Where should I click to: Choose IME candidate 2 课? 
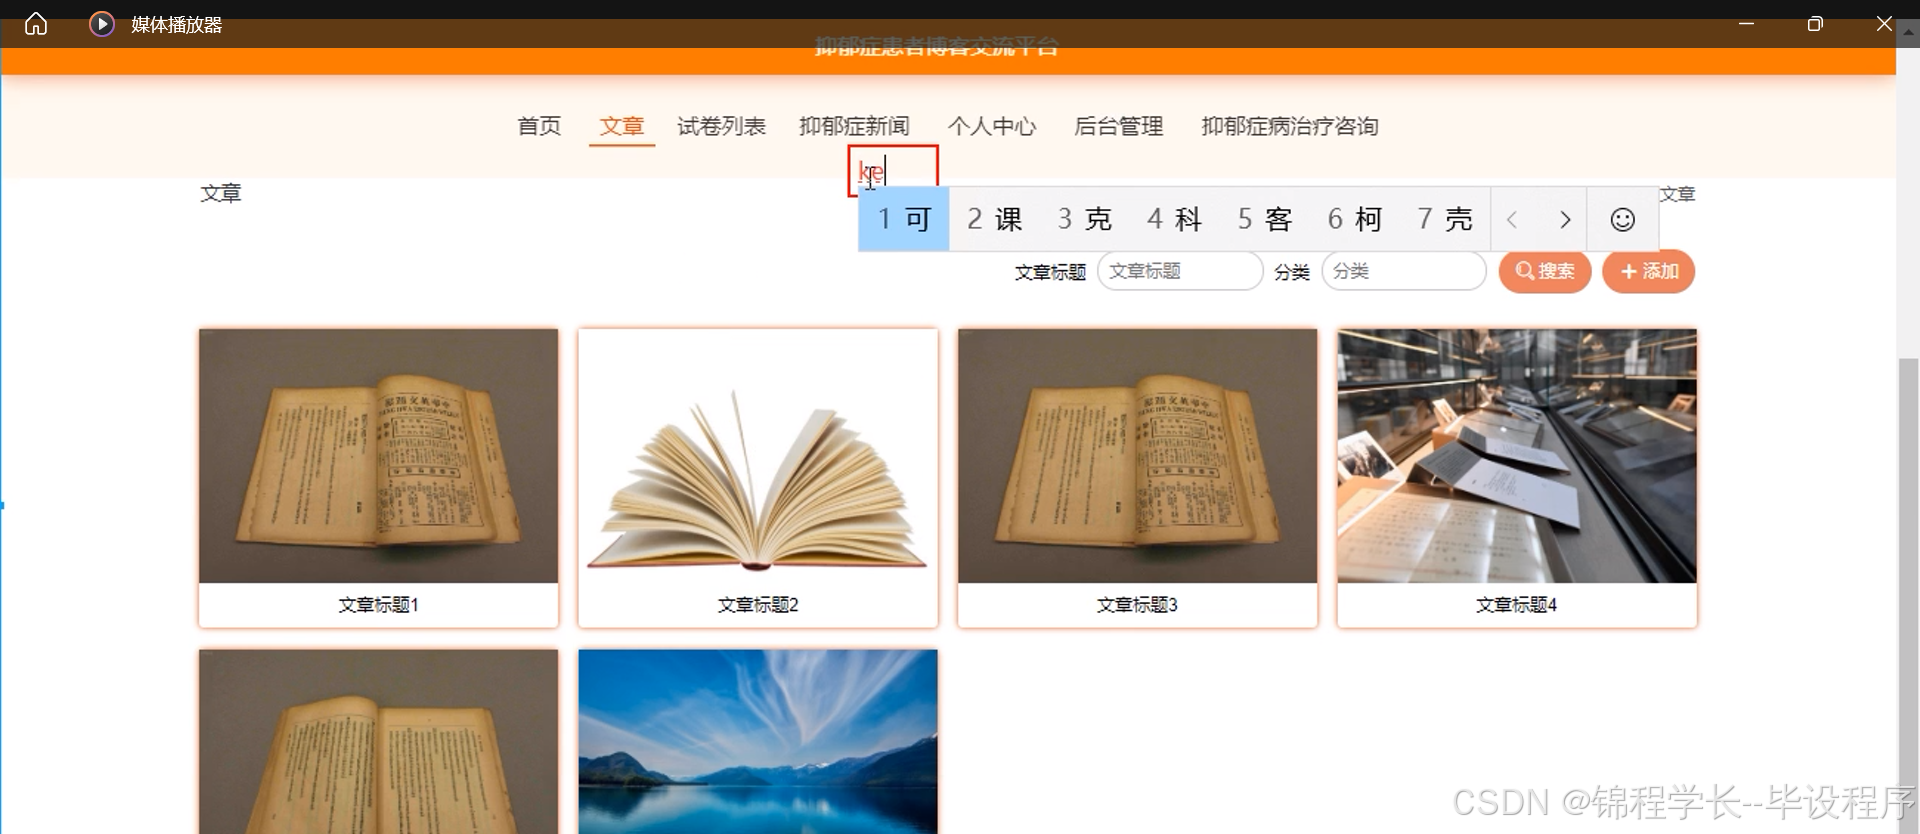click(994, 219)
